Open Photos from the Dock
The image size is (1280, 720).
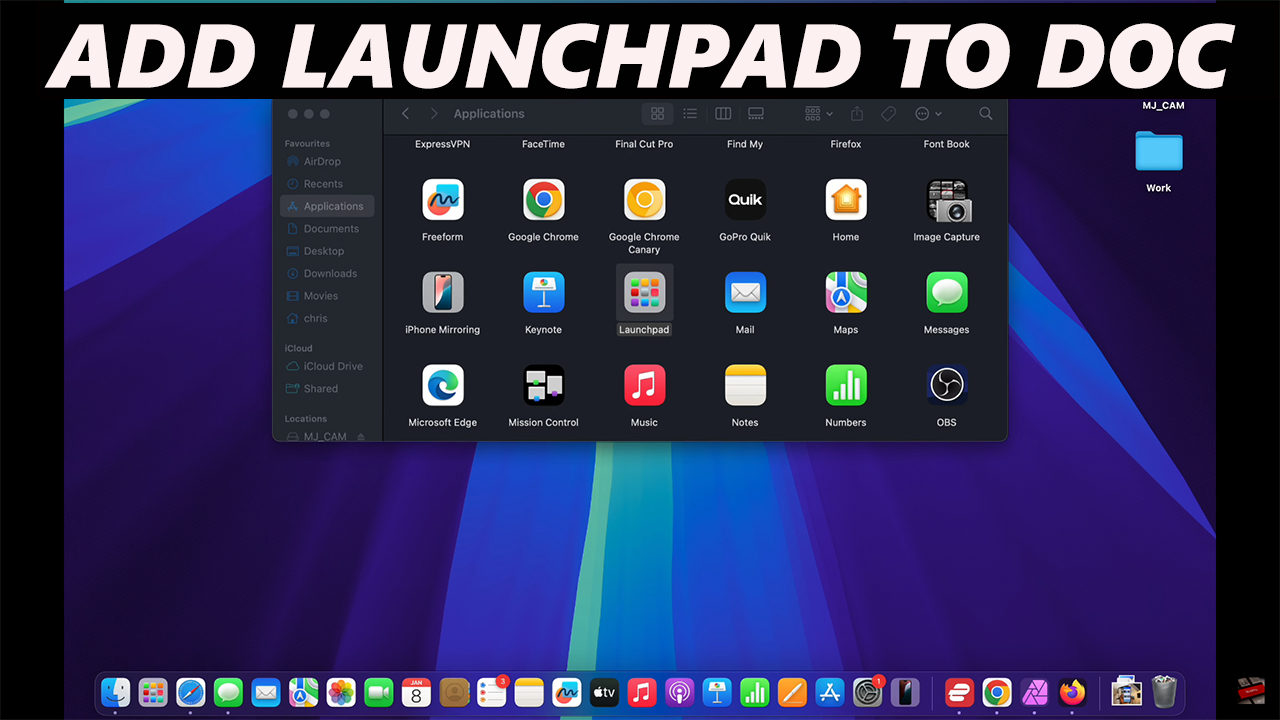[342, 692]
